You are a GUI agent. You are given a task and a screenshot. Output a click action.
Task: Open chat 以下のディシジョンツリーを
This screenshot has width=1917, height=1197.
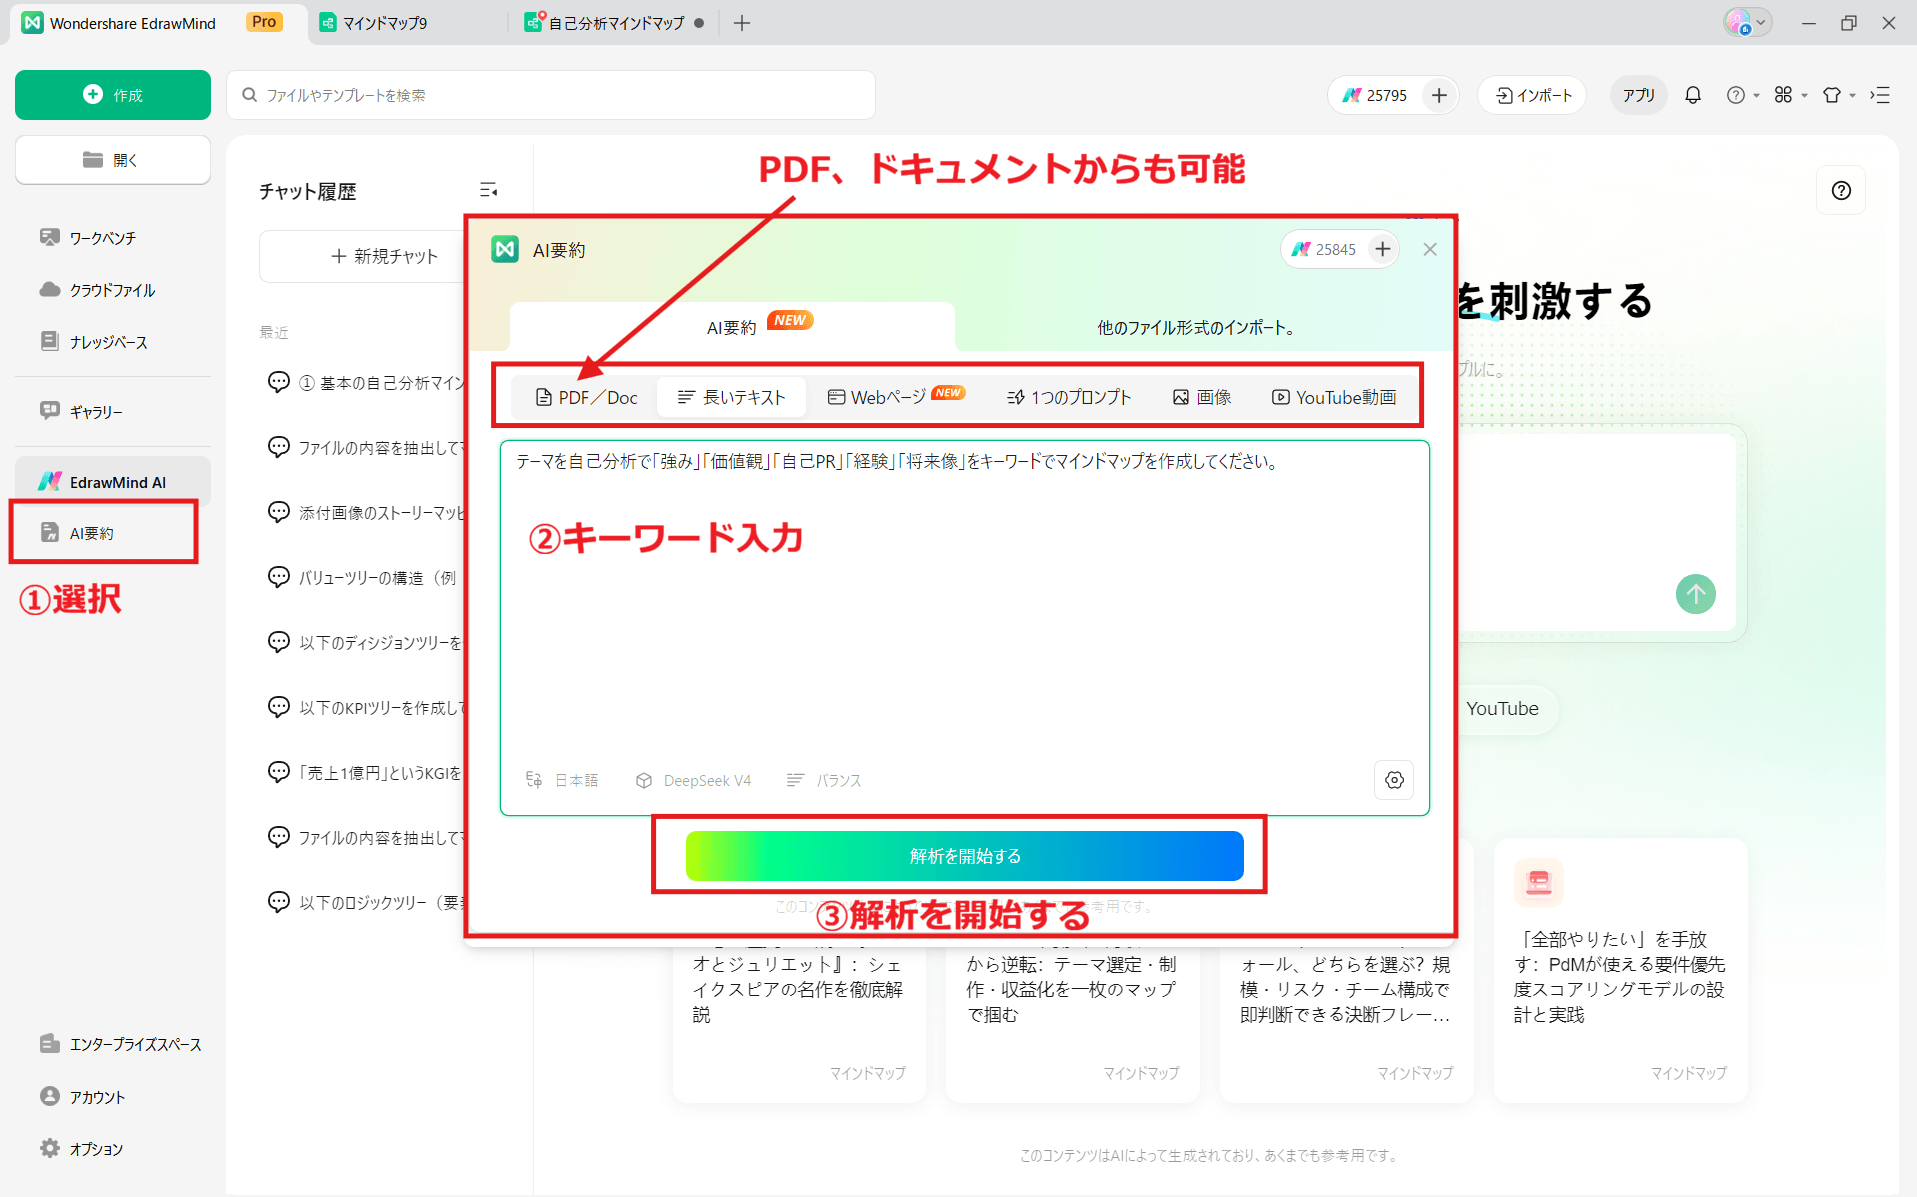pos(366,642)
